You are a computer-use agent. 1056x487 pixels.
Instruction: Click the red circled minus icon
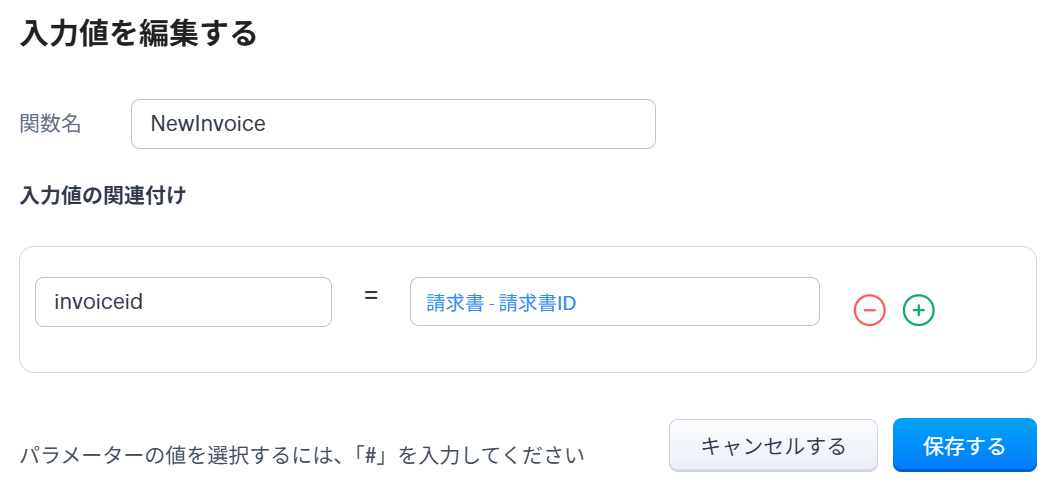pyautogui.click(x=869, y=311)
